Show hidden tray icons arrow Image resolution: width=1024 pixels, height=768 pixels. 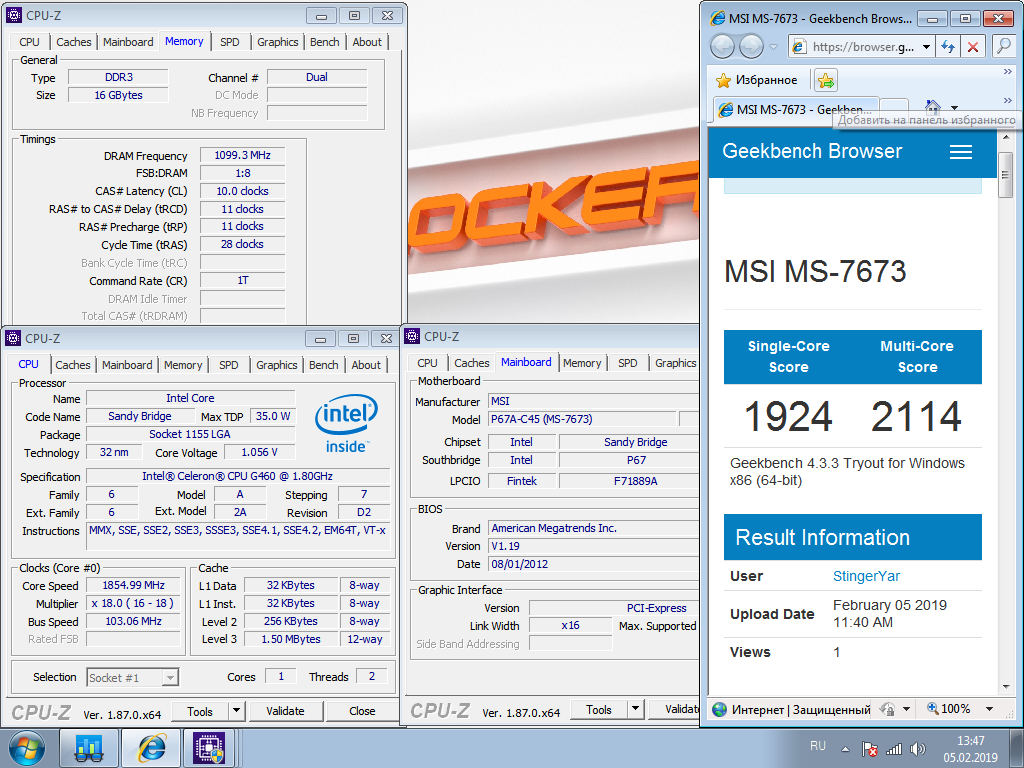845,749
